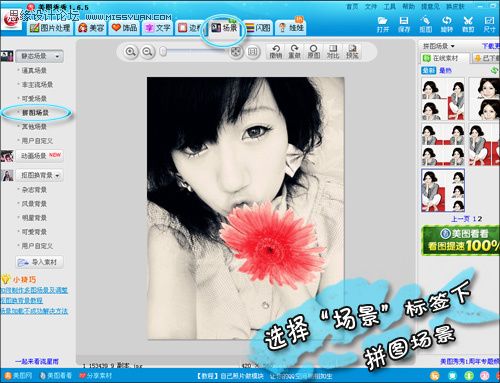Go to 上一页 previous page link
This screenshot has width=500, height=383.
click(460, 219)
